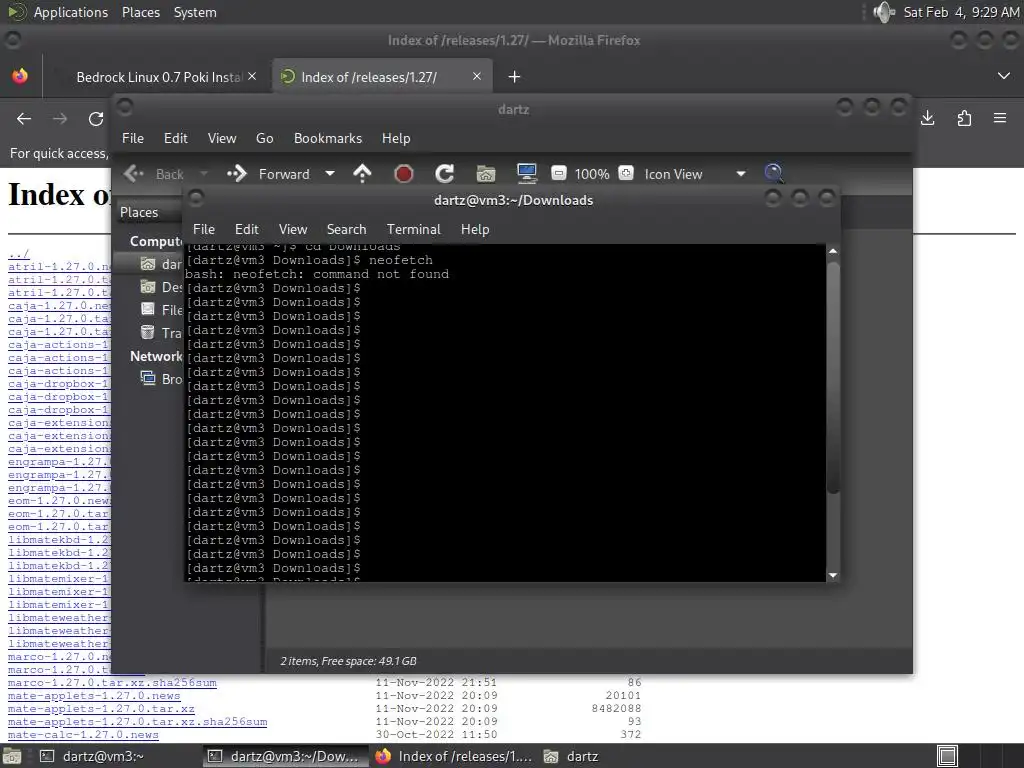The height and width of the screenshot is (768, 1024).
Task: Open the terminal's View menu
Action: coord(293,229)
